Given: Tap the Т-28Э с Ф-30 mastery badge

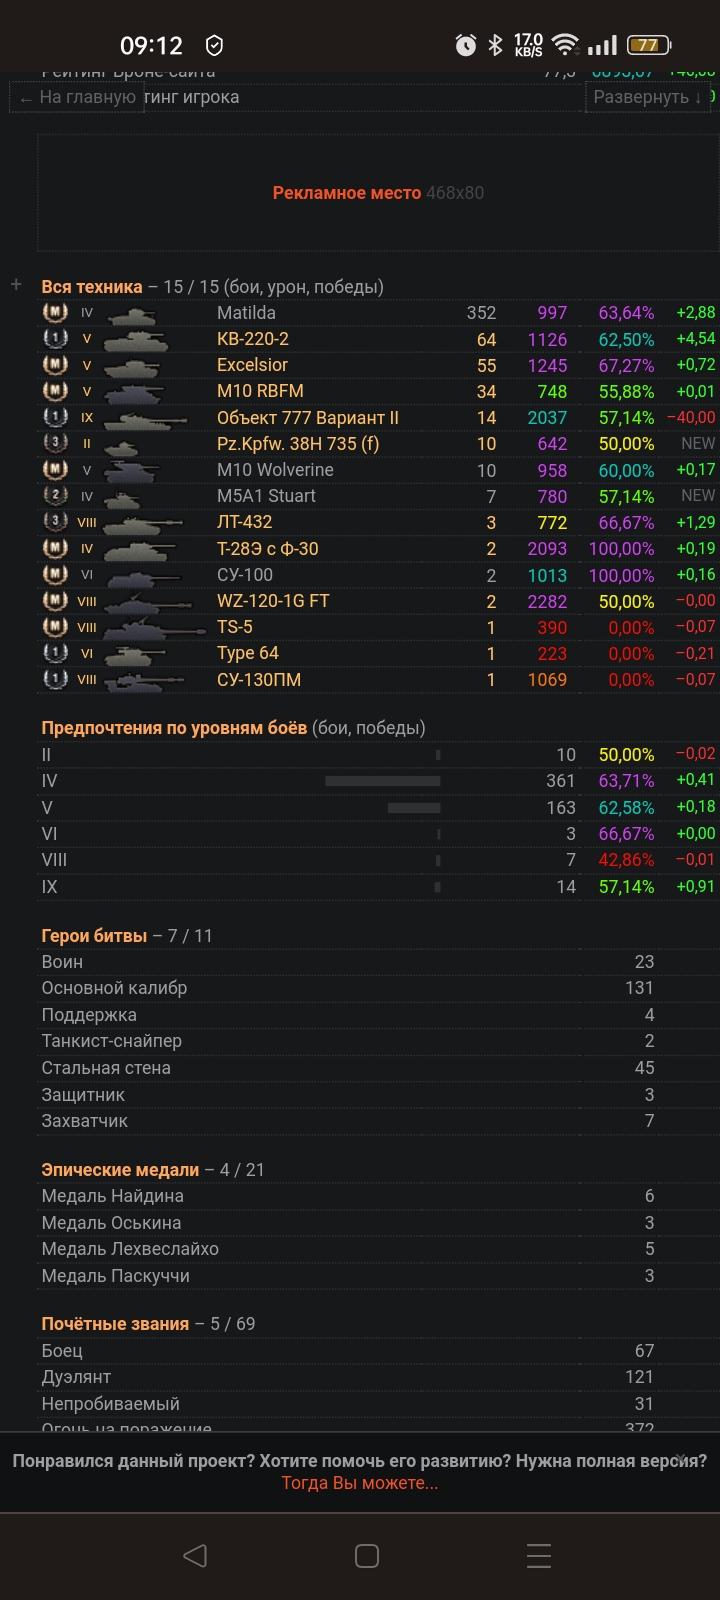Looking at the screenshot, I should (x=55, y=548).
